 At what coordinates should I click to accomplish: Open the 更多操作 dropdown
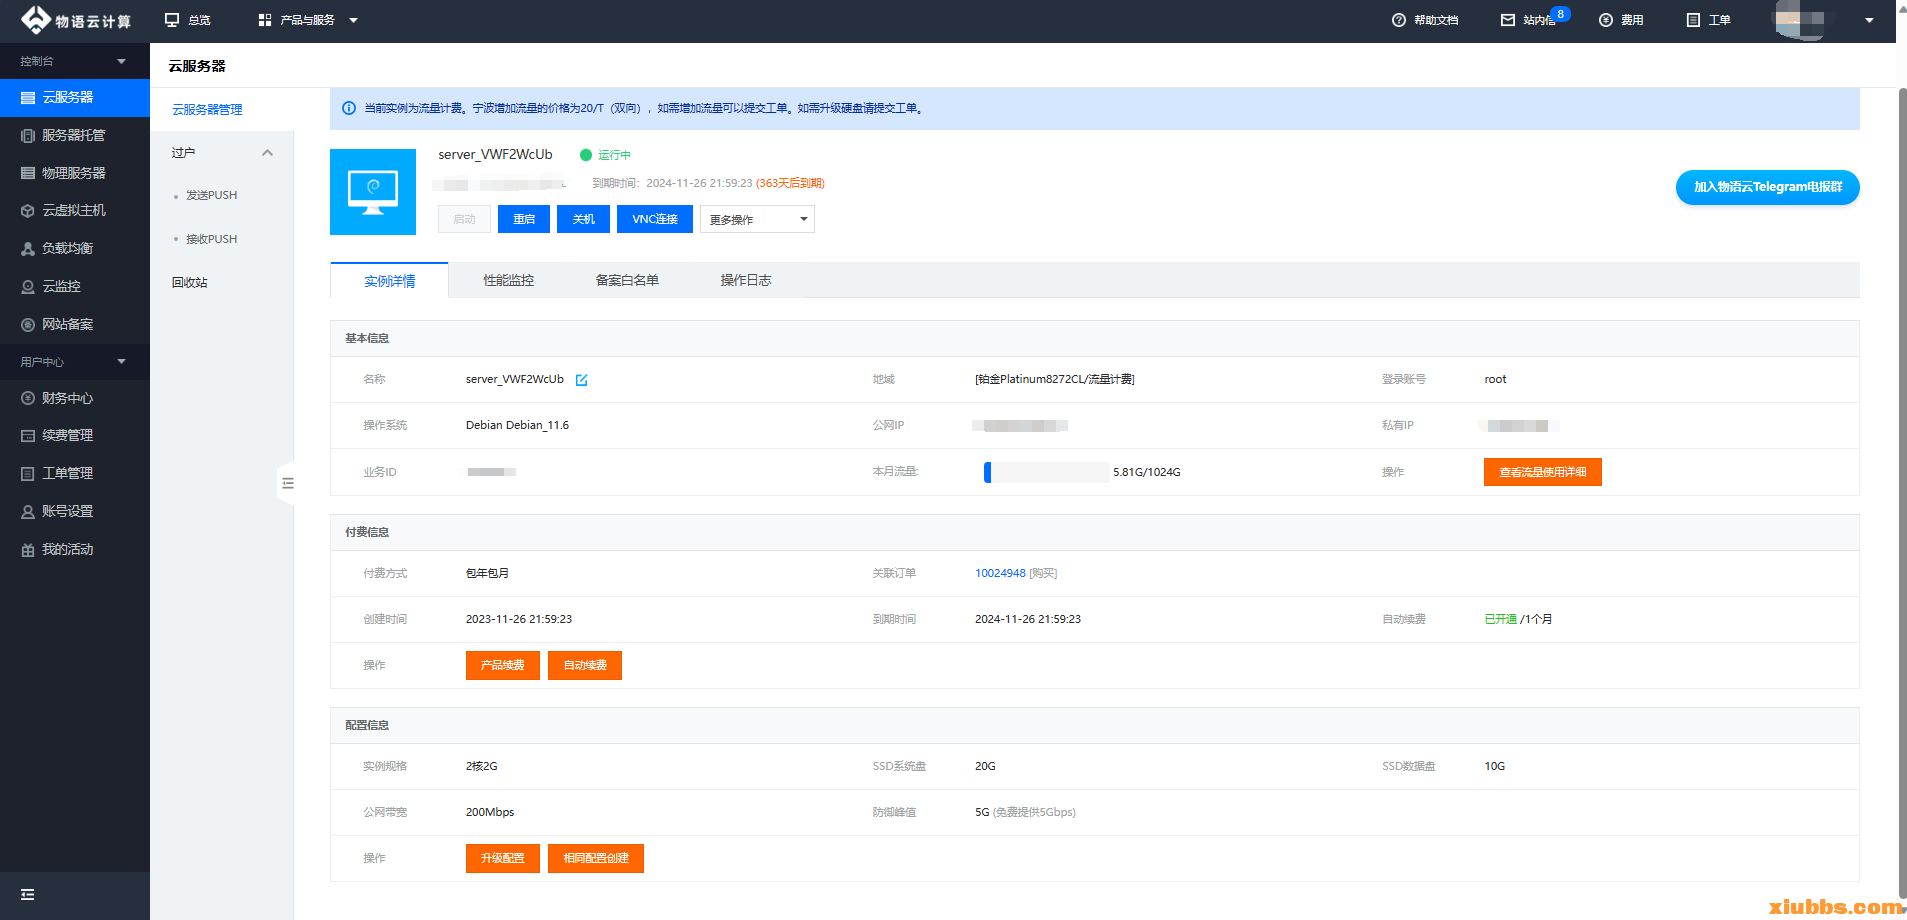pos(757,219)
